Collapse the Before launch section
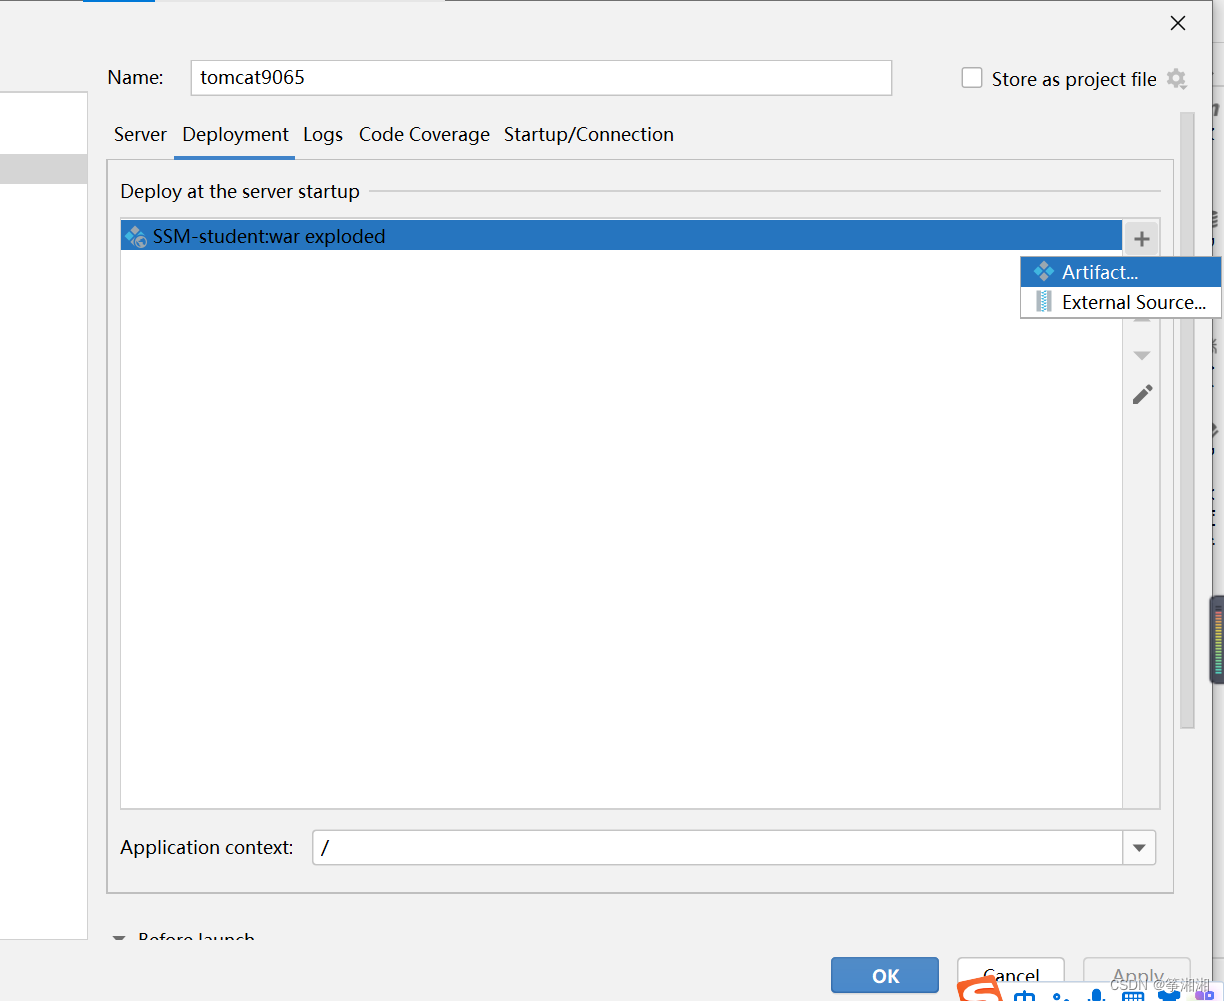 click(119, 939)
